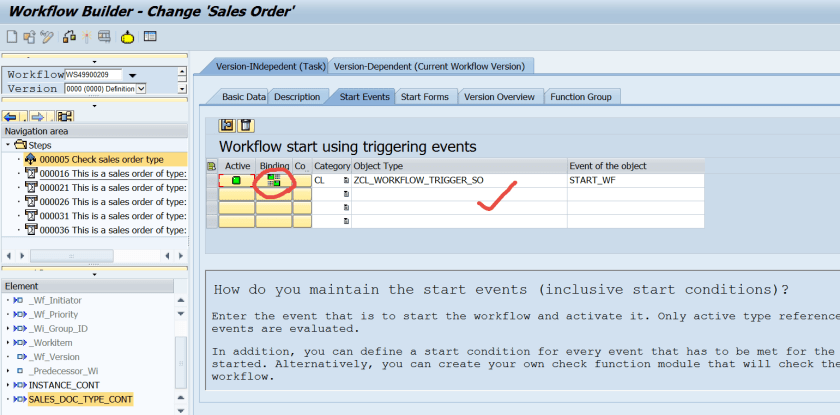The width and height of the screenshot is (840, 415).
Task: Switch to Version-INdepedent (Task) tab
Action: coord(270,66)
